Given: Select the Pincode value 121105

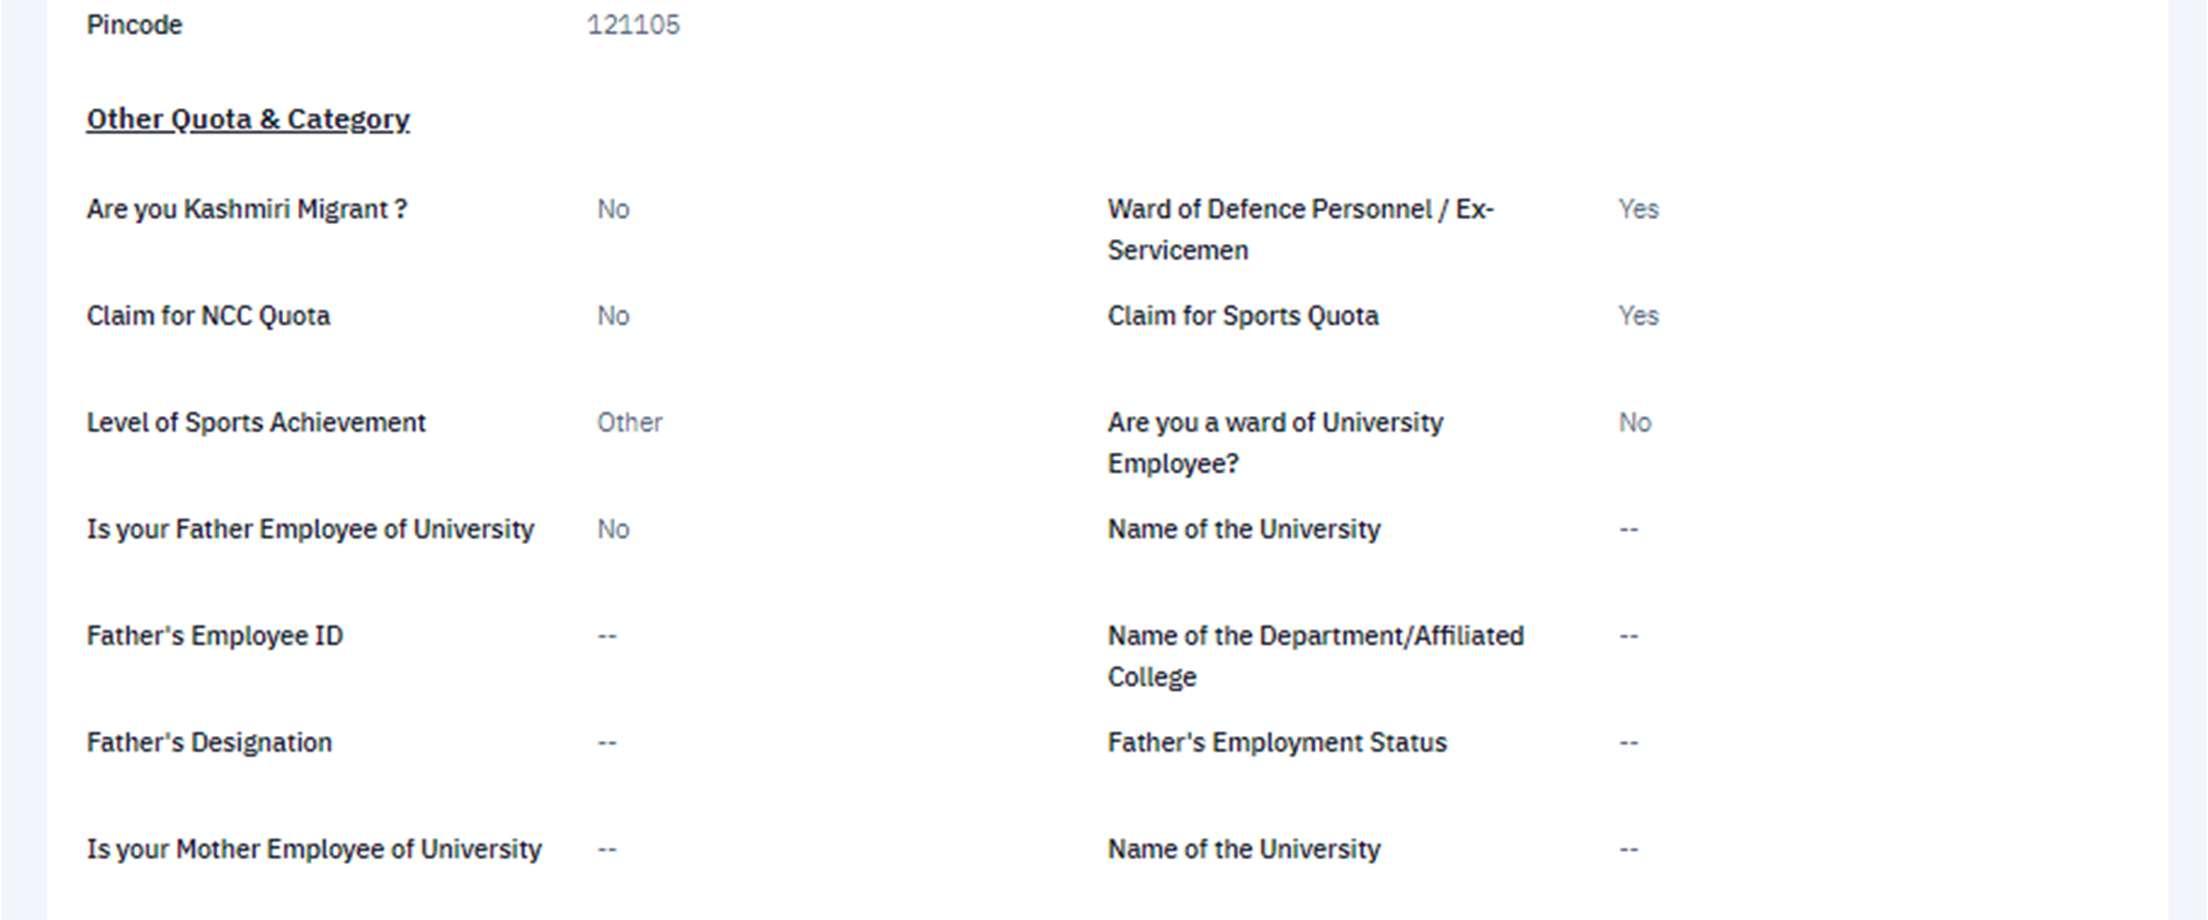Looking at the screenshot, I should point(633,25).
